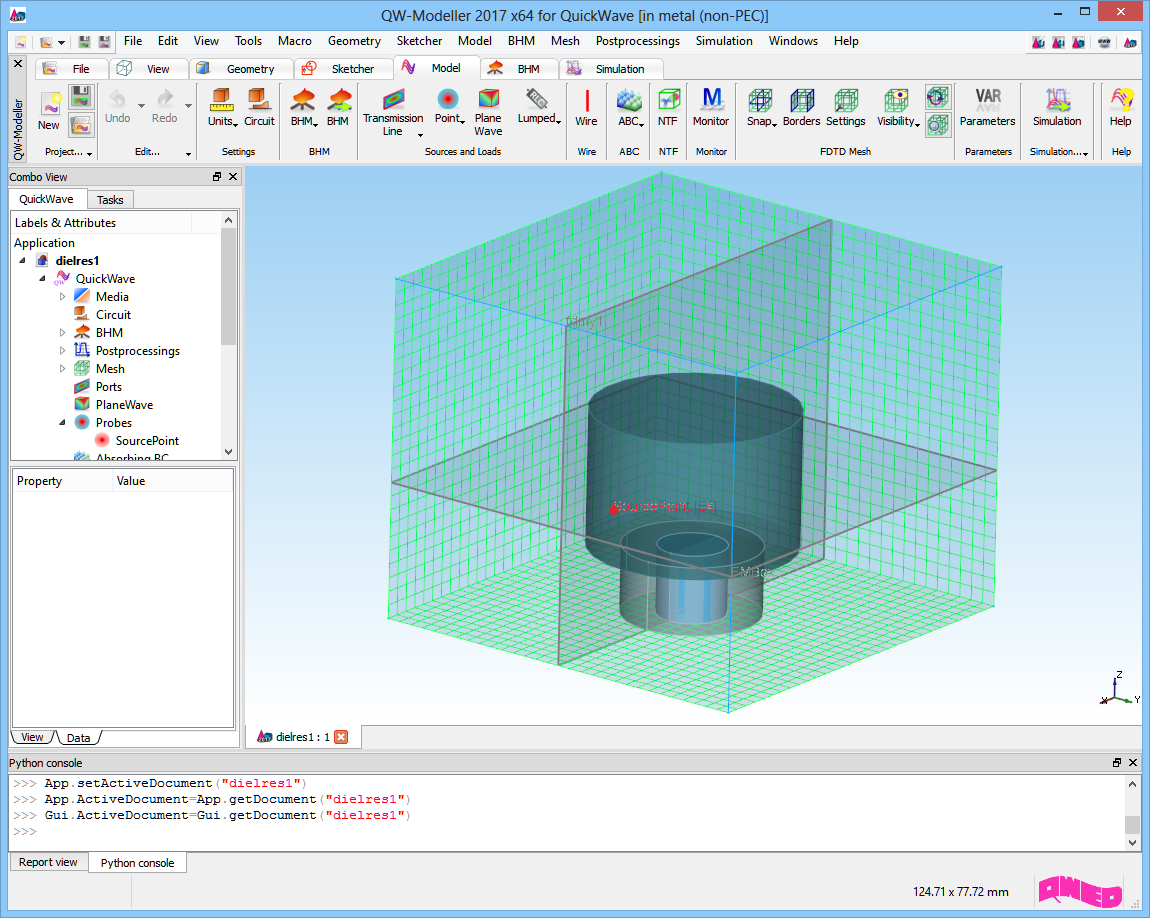
Task: Expand the BHM tree node
Action: click(x=62, y=333)
